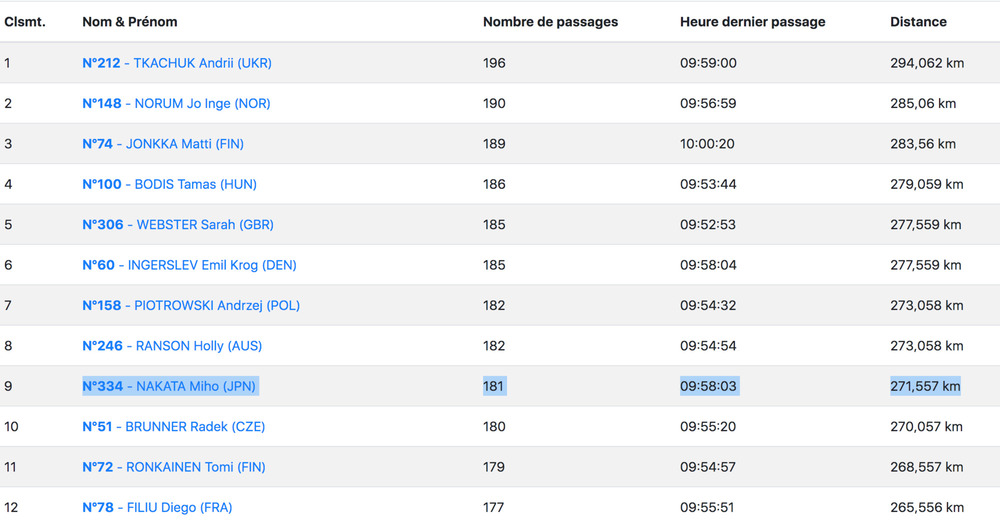
Task: Click the Nom & Prénom column header
Action: click(x=130, y=21)
